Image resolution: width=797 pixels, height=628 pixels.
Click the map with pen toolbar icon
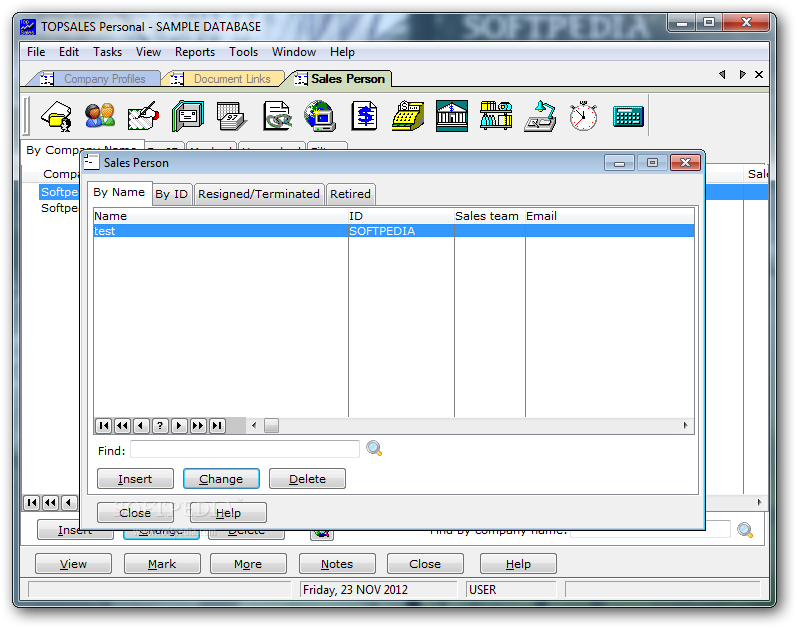tap(143, 116)
